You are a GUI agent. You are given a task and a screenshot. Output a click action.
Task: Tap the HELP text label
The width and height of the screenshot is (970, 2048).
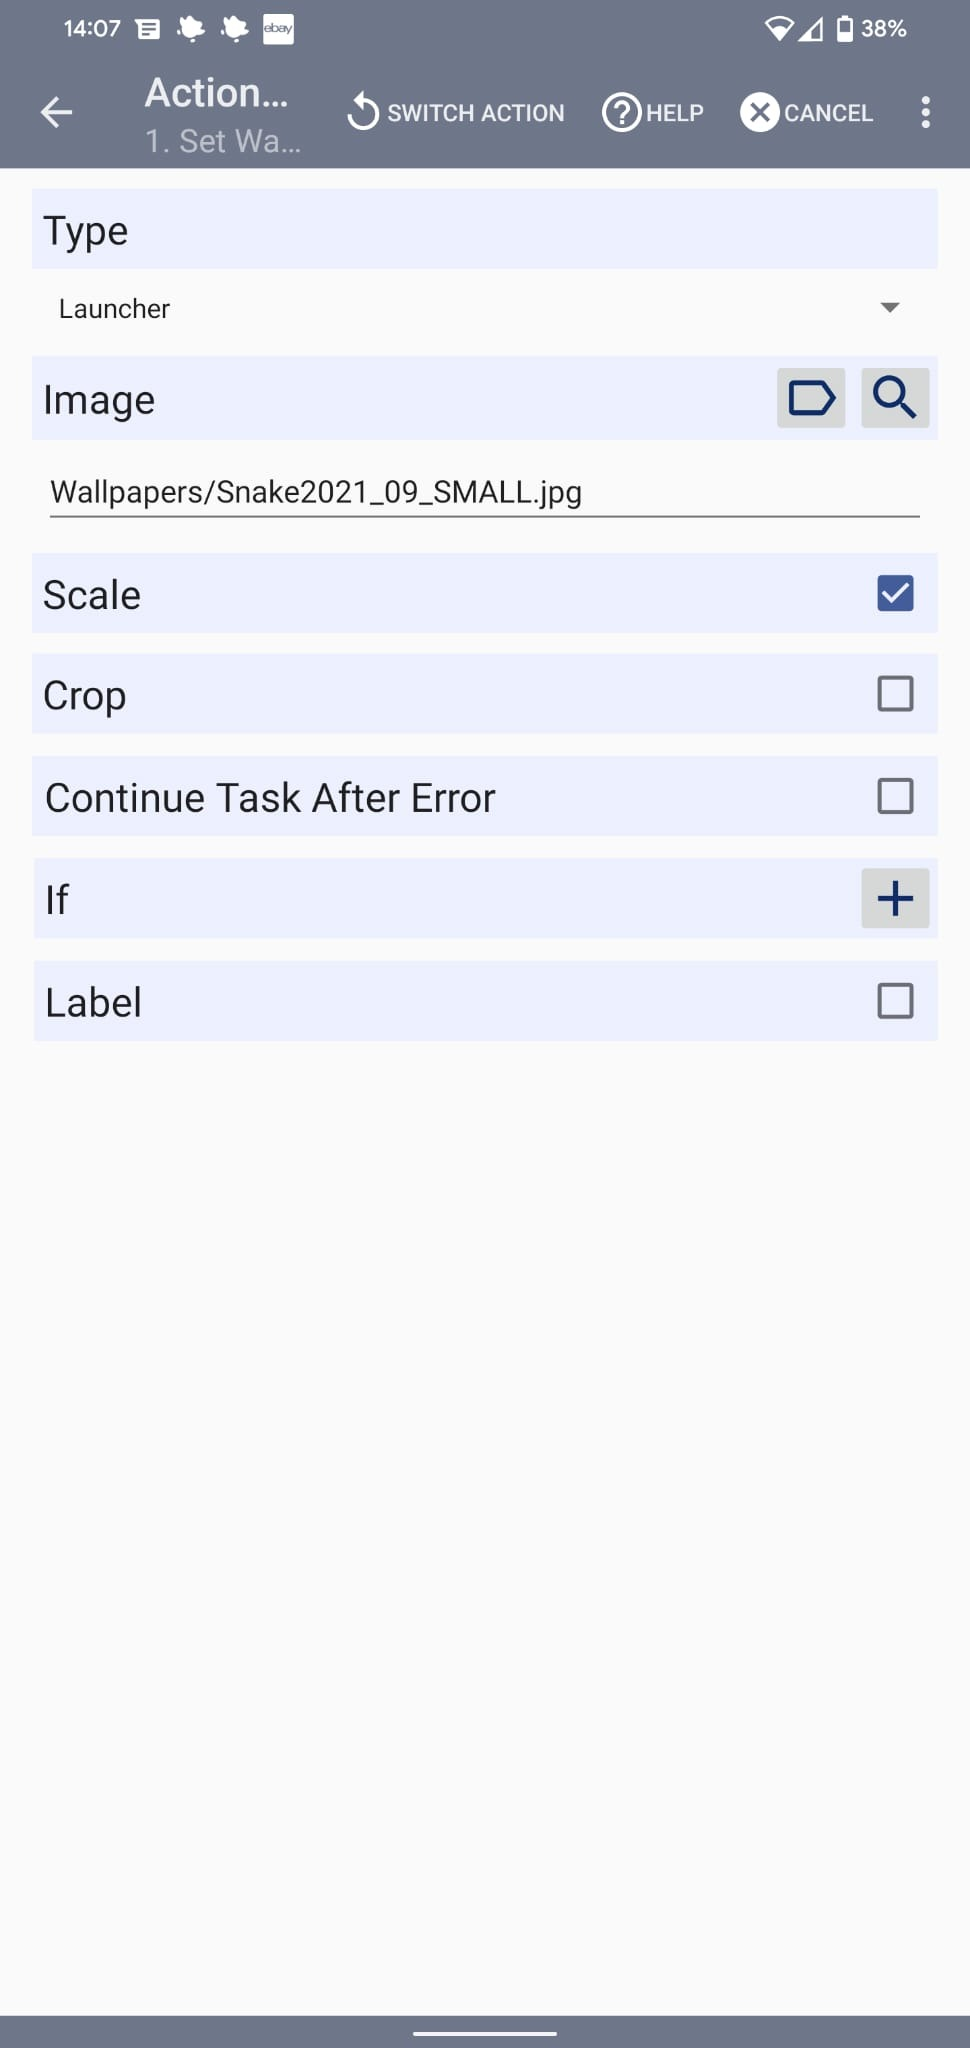point(675,113)
